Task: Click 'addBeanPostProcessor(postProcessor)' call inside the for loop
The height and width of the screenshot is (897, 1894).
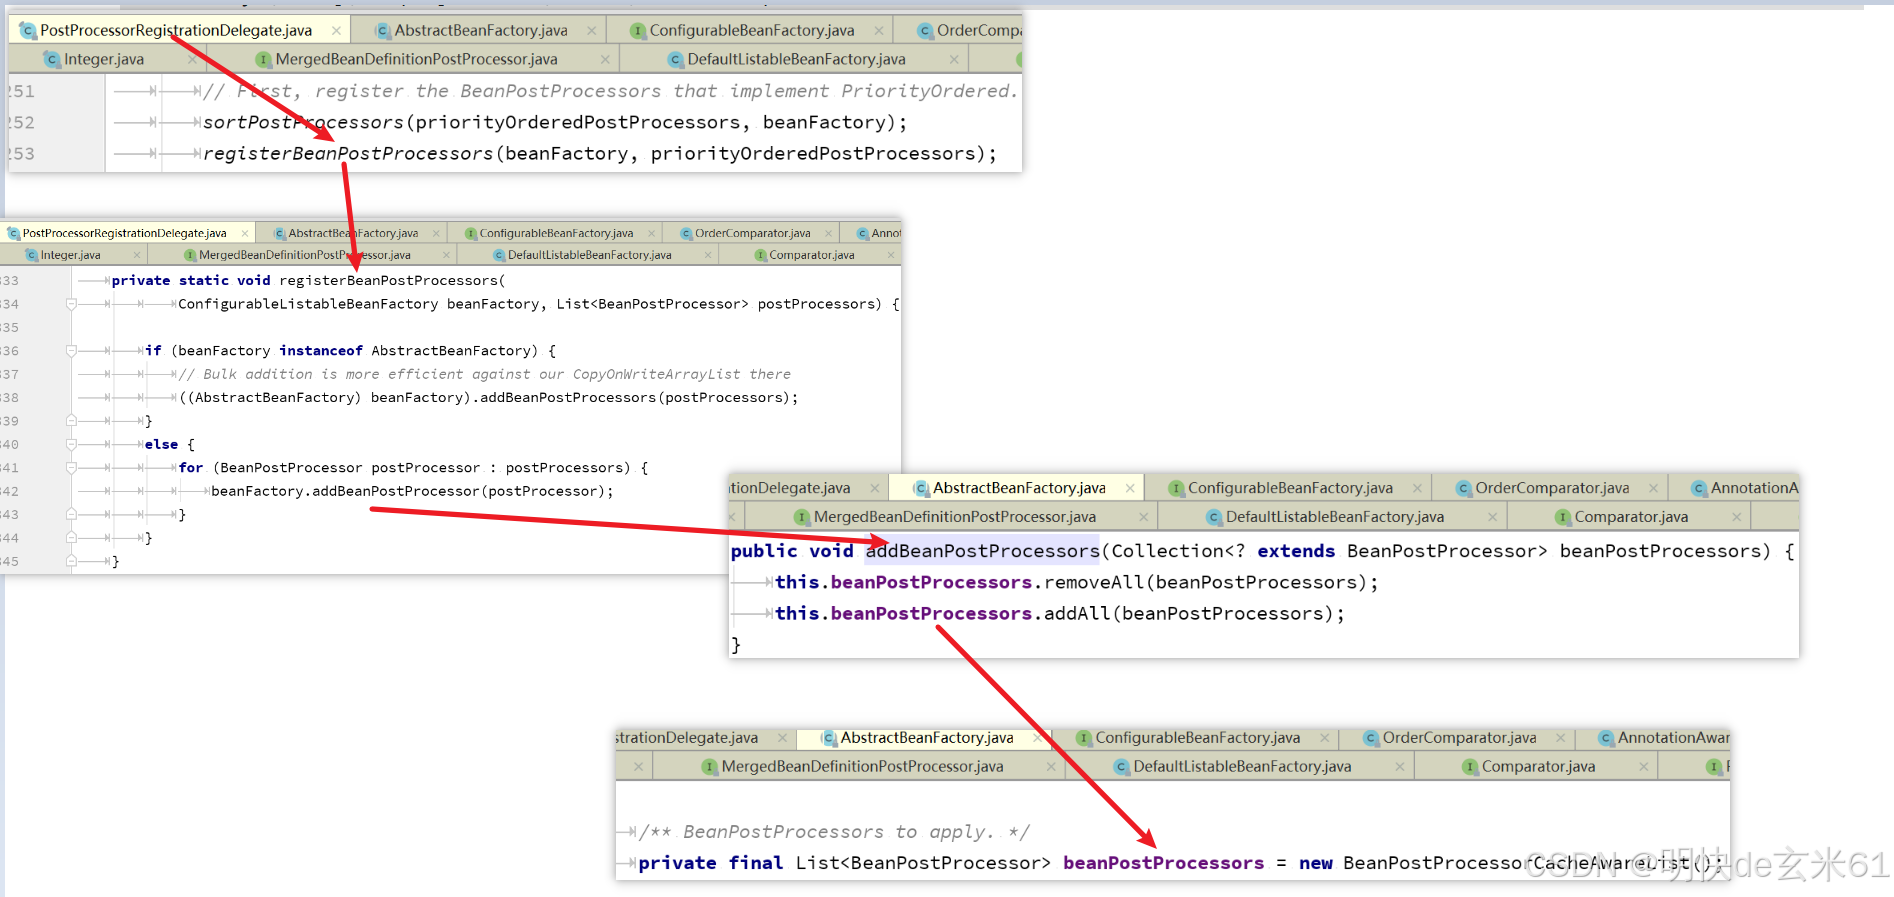Action: pyautogui.click(x=458, y=491)
